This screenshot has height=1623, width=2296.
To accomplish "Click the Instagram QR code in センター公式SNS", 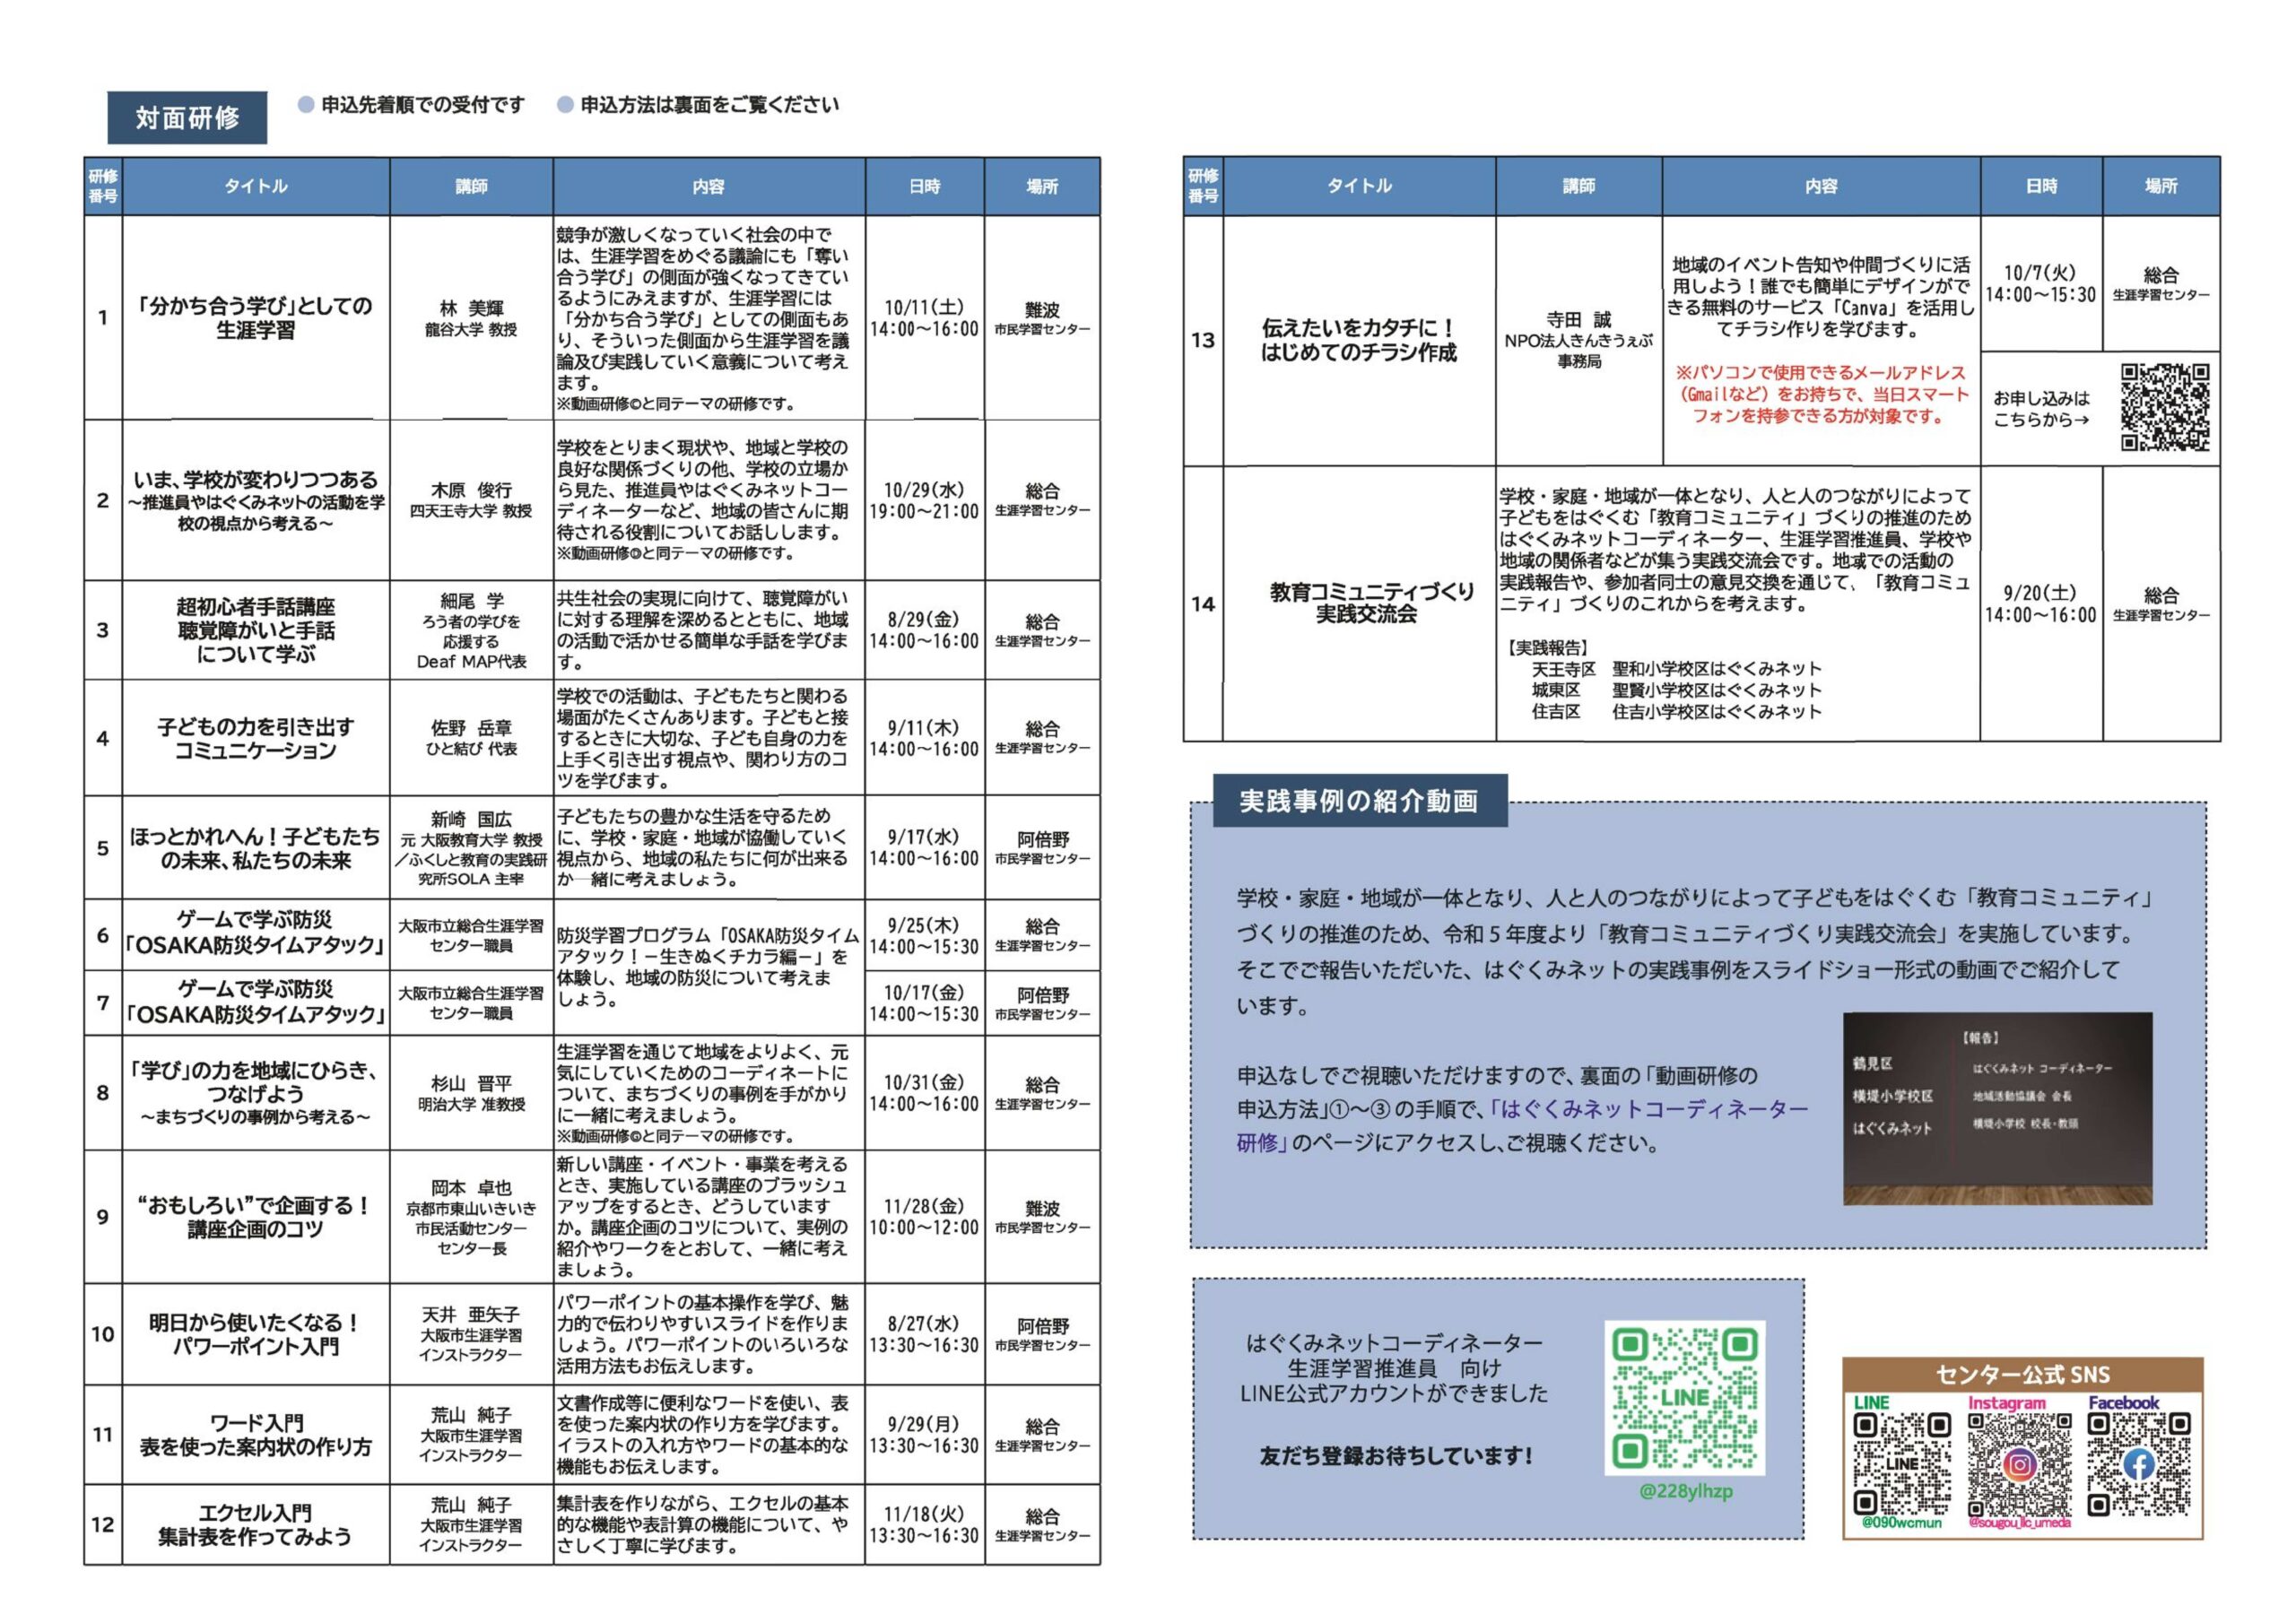I will coord(2020,1465).
